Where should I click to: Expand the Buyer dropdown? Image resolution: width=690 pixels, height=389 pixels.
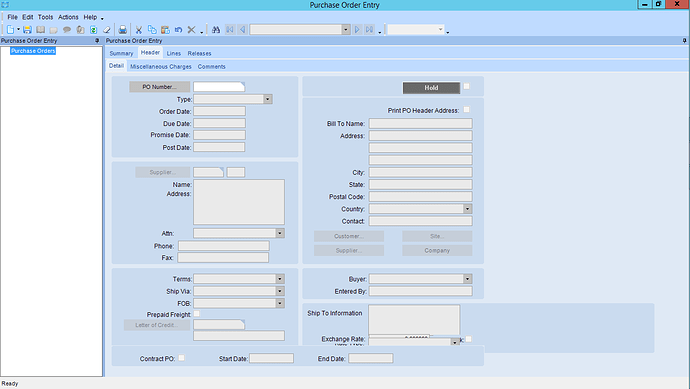tap(468, 279)
